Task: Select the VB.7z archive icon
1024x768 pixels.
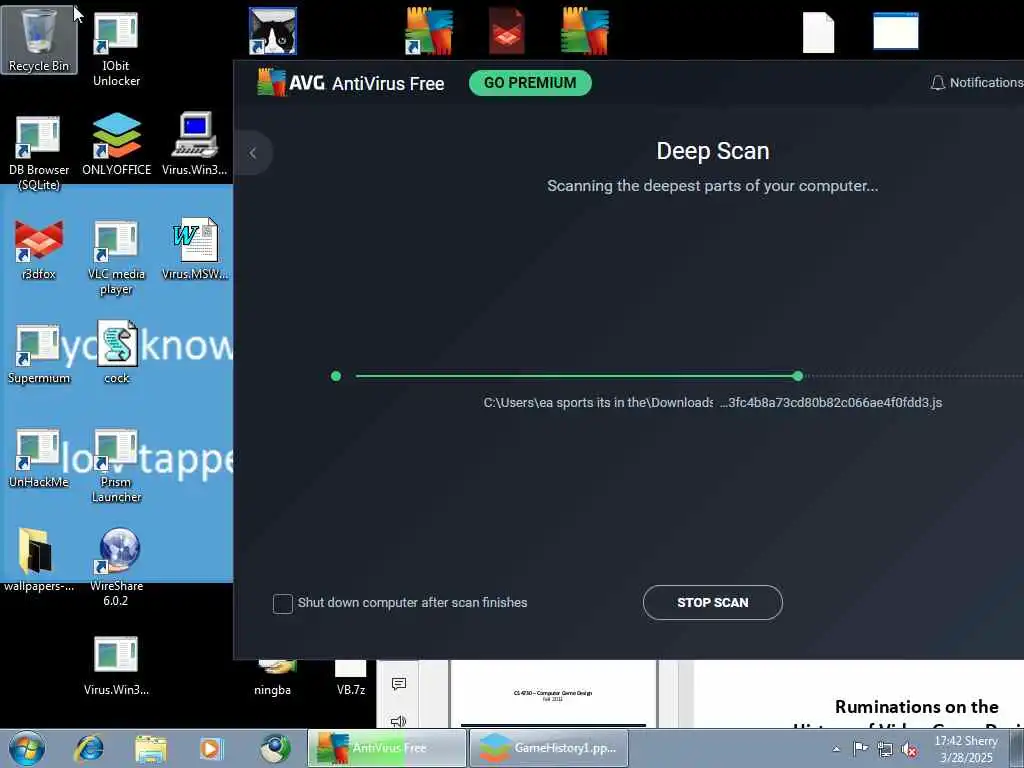Action: point(351,679)
